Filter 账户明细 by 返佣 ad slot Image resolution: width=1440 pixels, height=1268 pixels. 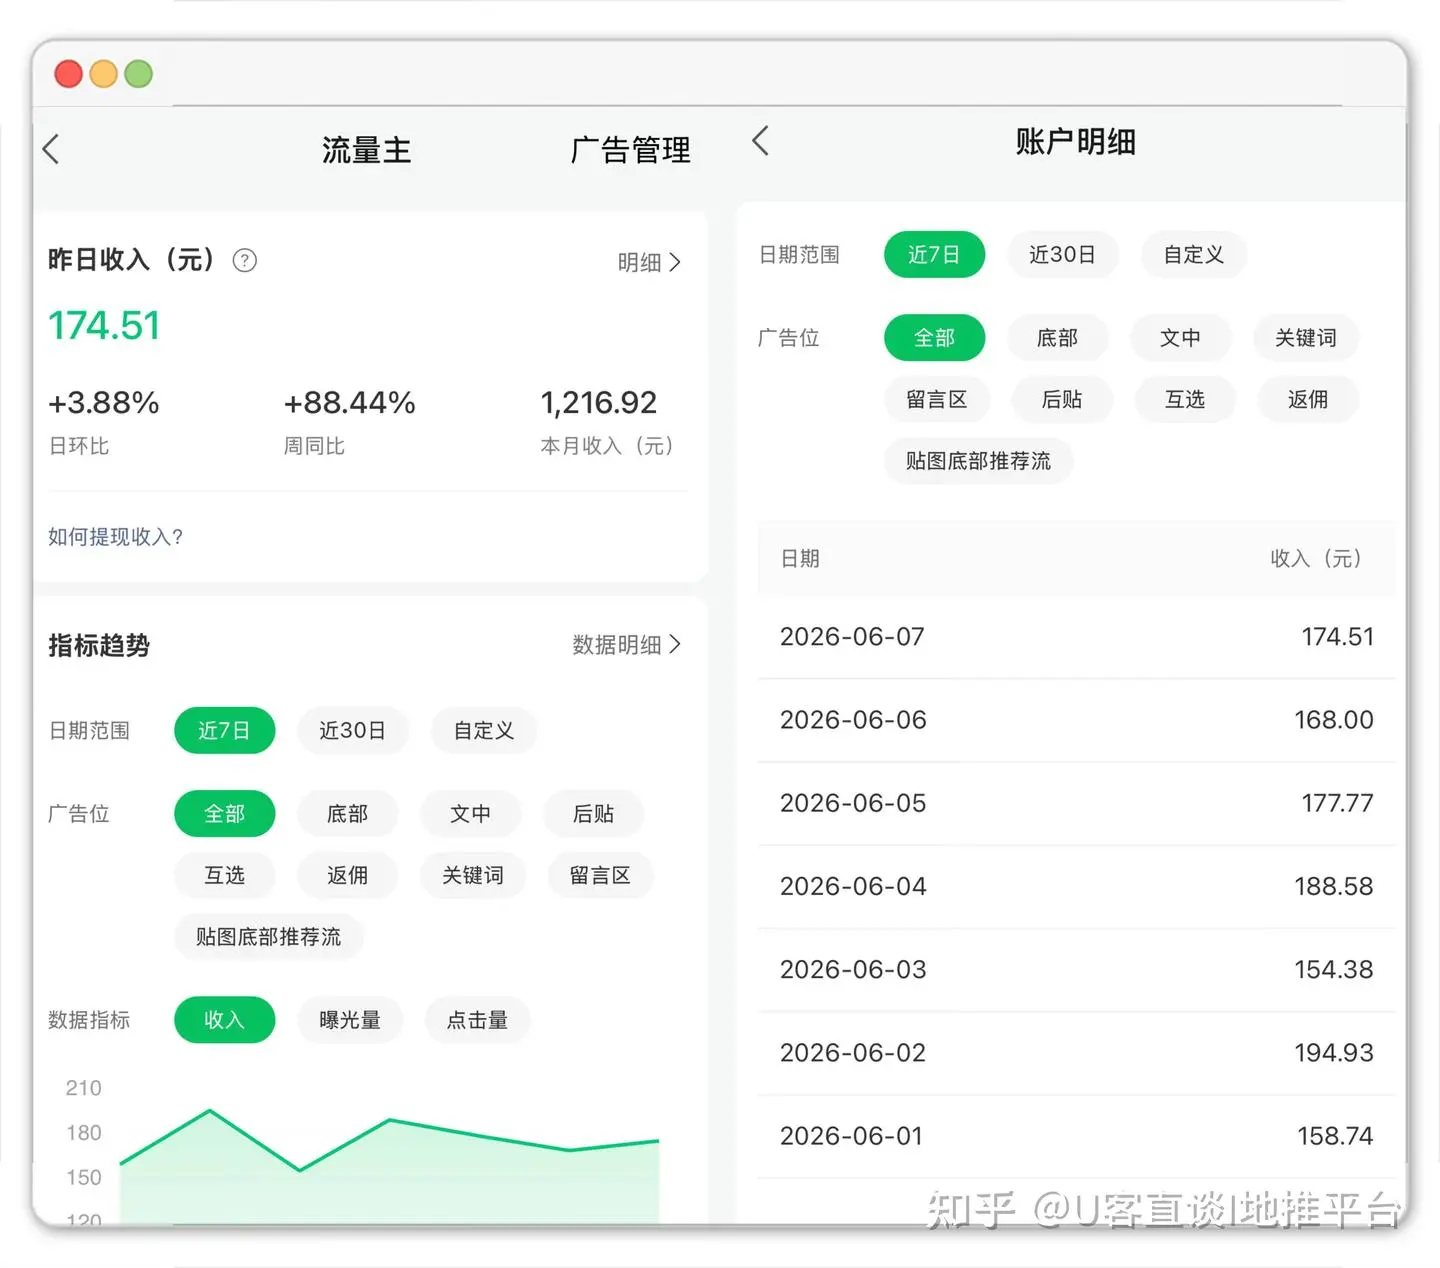[1308, 400]
